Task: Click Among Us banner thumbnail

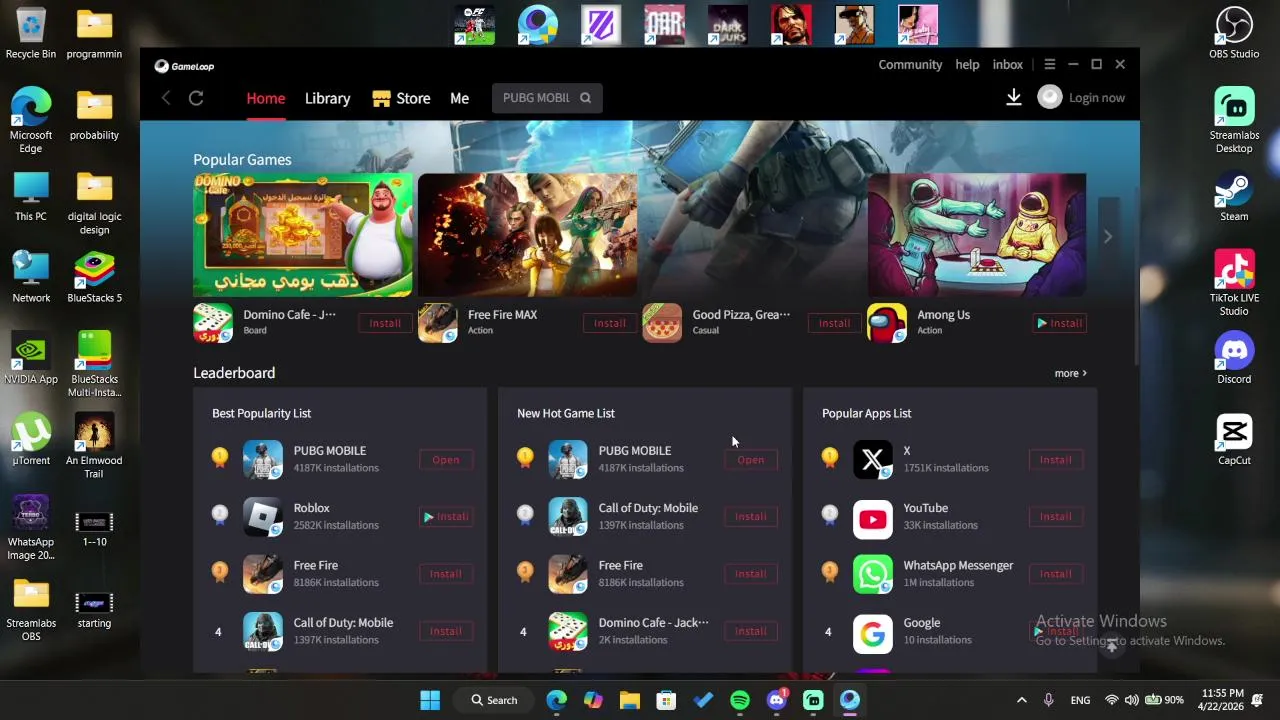Action: tap(977, 235)
